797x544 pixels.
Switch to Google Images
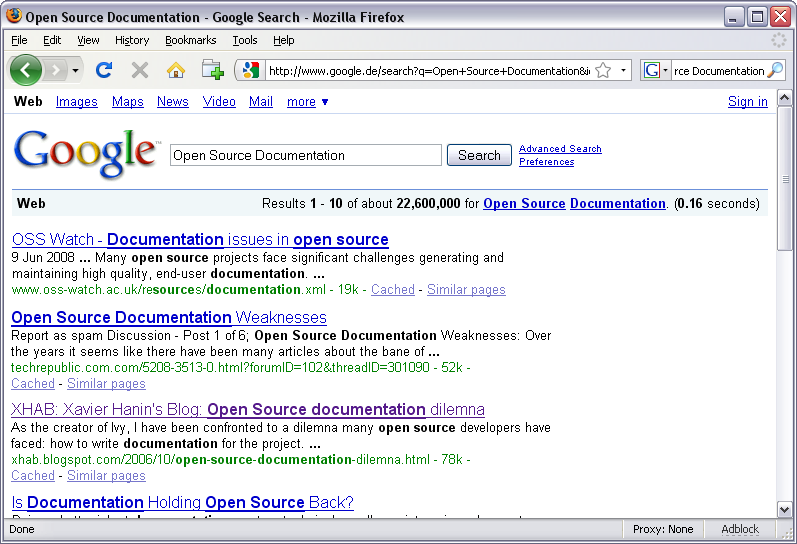[76, 102]
